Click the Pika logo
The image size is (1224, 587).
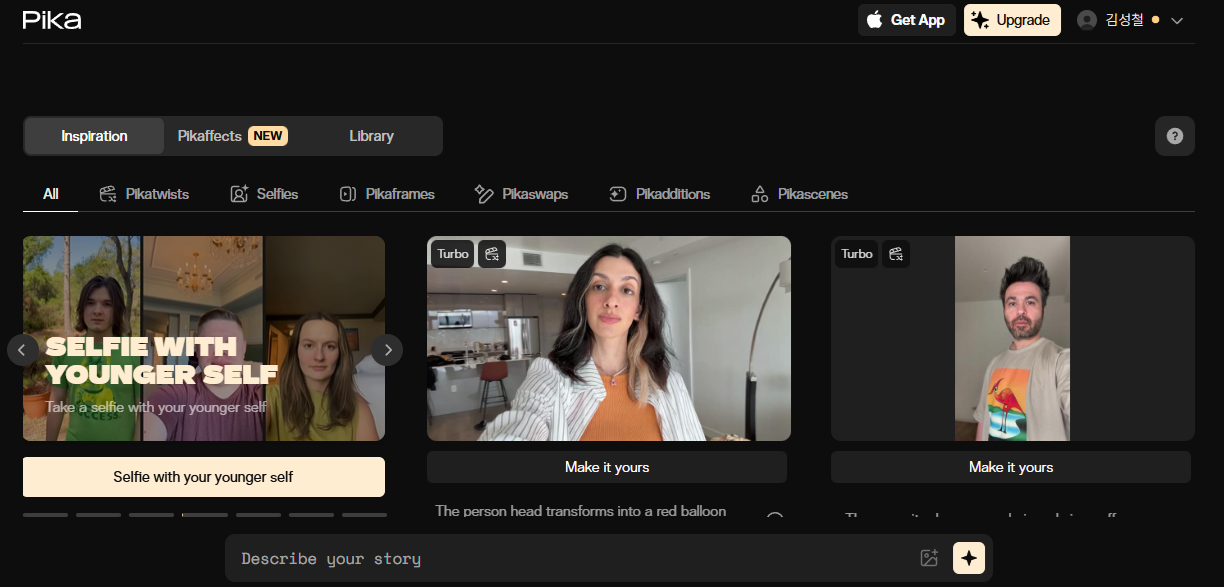(52, 20)
